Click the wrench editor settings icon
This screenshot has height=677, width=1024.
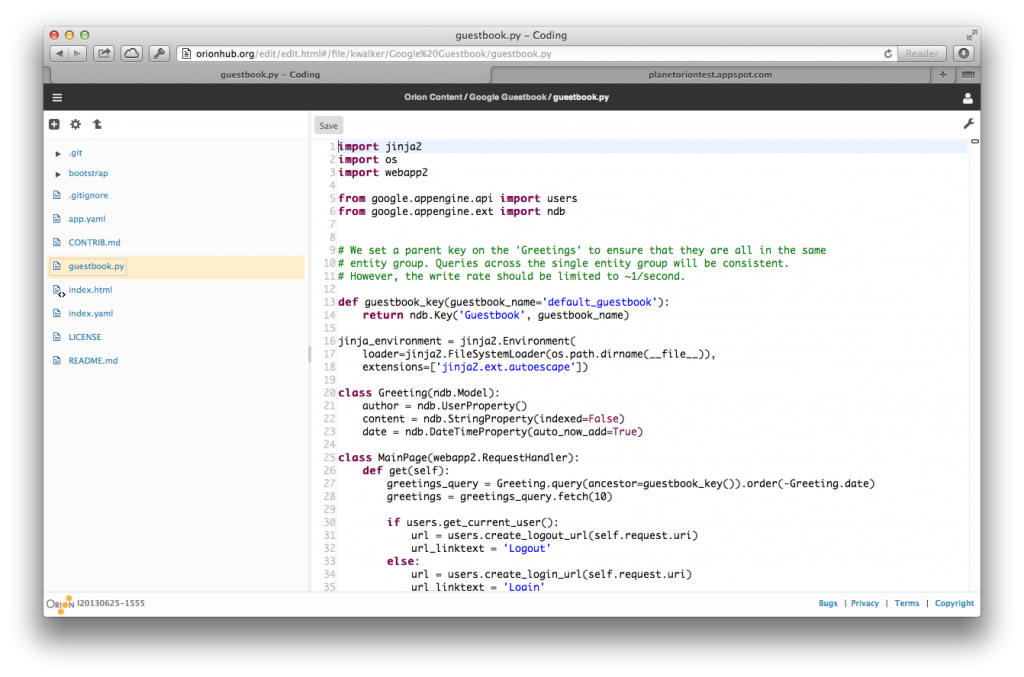pos(968,123)
